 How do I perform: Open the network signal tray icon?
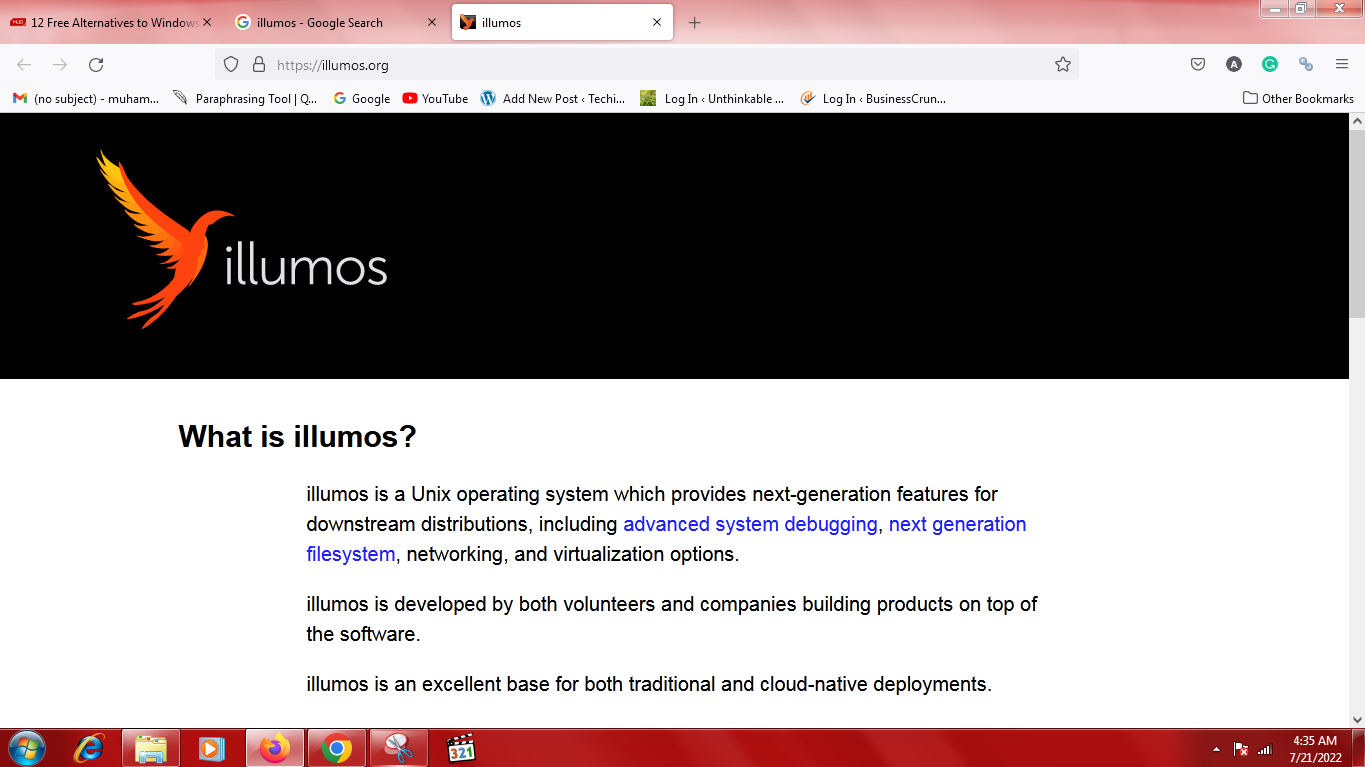pyautogui.click(x=1265, y=749)
